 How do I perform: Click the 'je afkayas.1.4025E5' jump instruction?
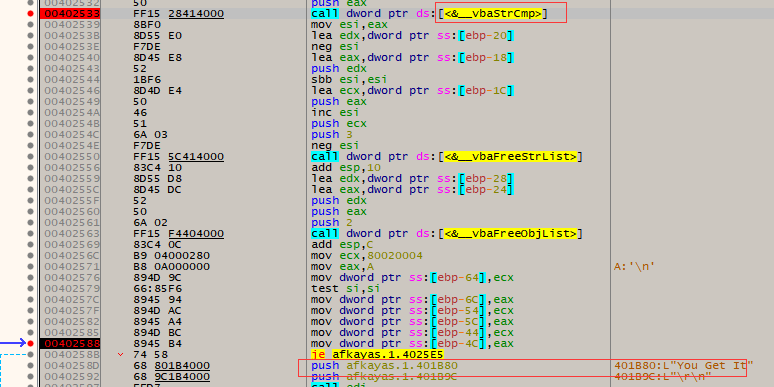(377, 354)
